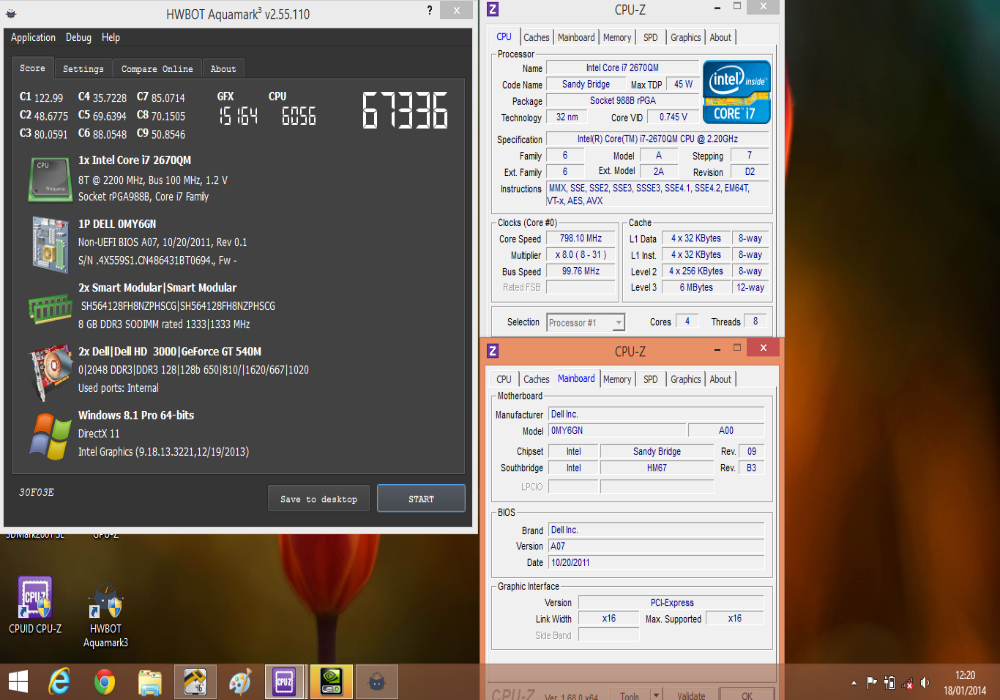
Task: Open Graphics tab in top CPU-Z window
Action: 686,38
